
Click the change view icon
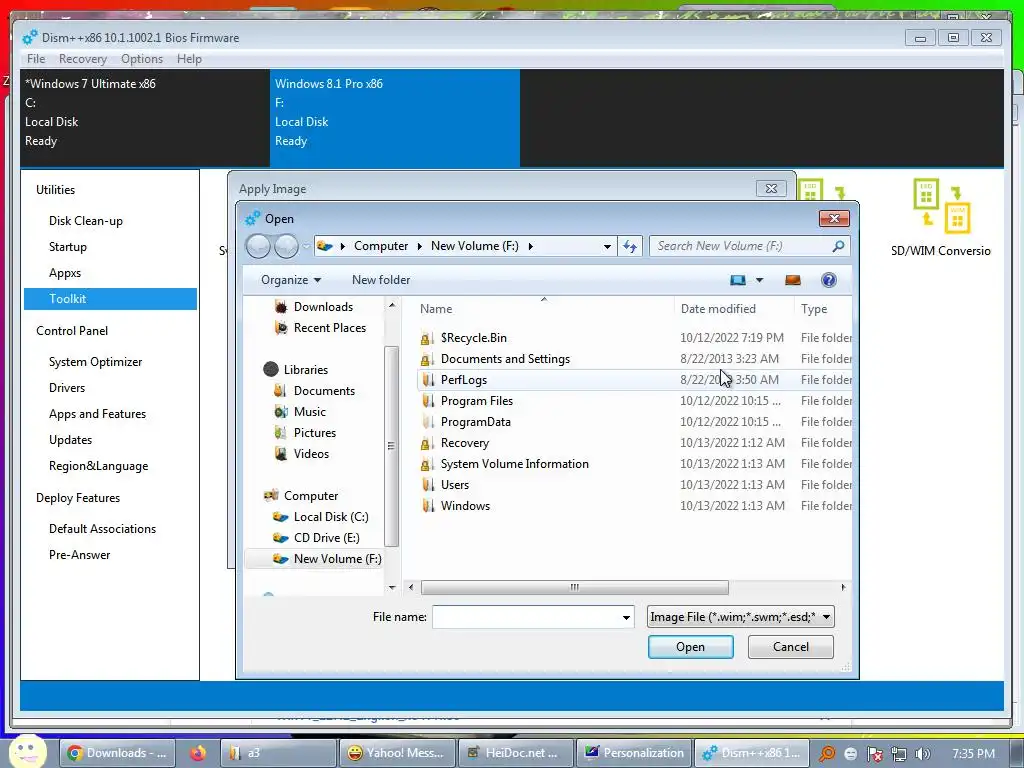pos(738,280)
